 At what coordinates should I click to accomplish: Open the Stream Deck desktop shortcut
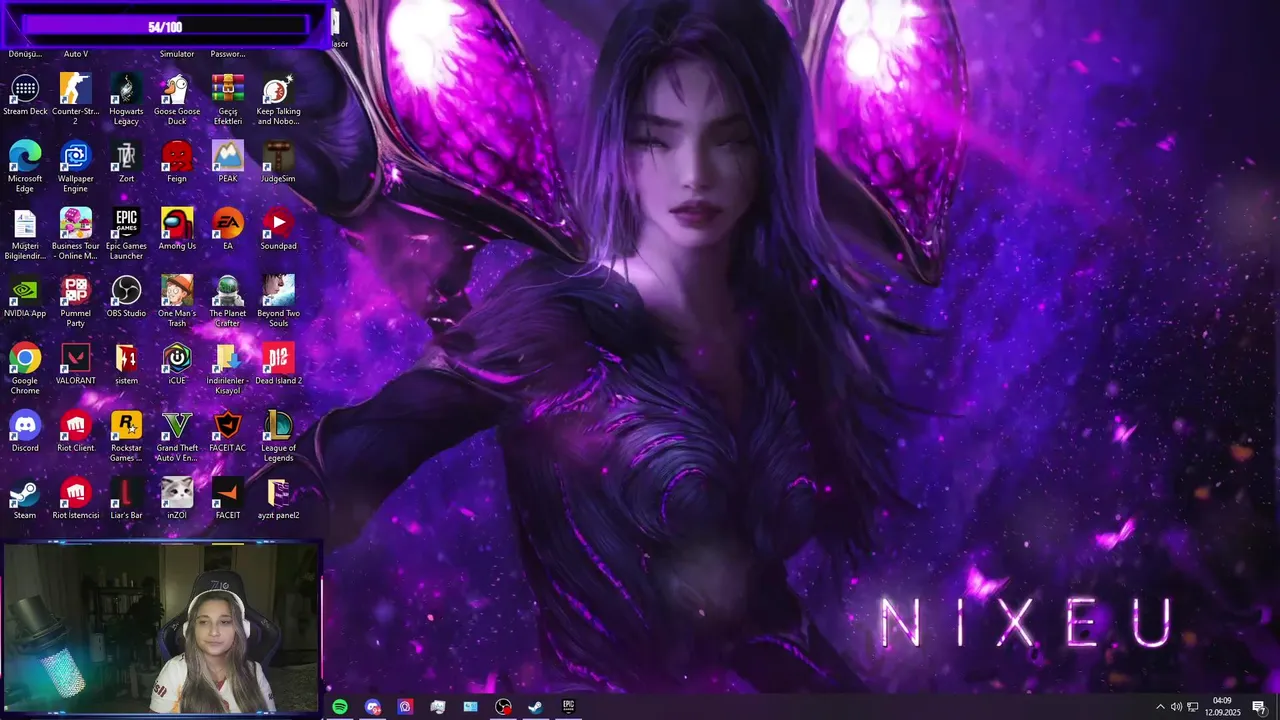coord(25,96)
